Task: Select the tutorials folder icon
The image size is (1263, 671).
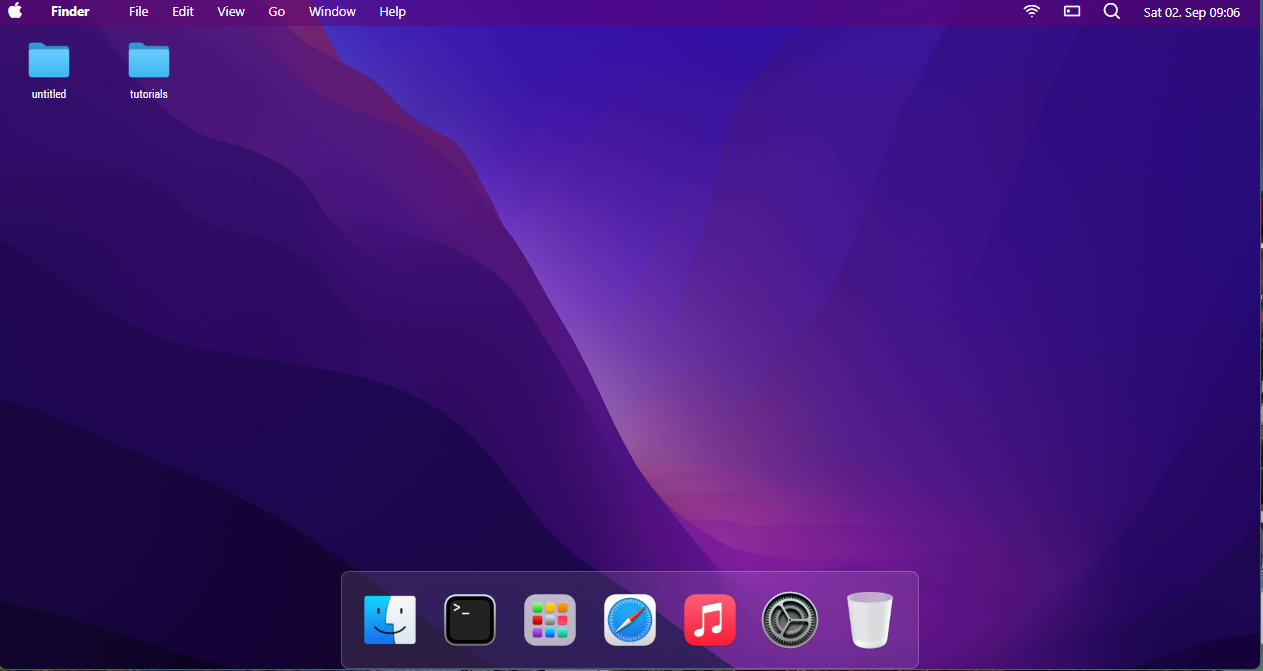Action: (x=149, y=60)
